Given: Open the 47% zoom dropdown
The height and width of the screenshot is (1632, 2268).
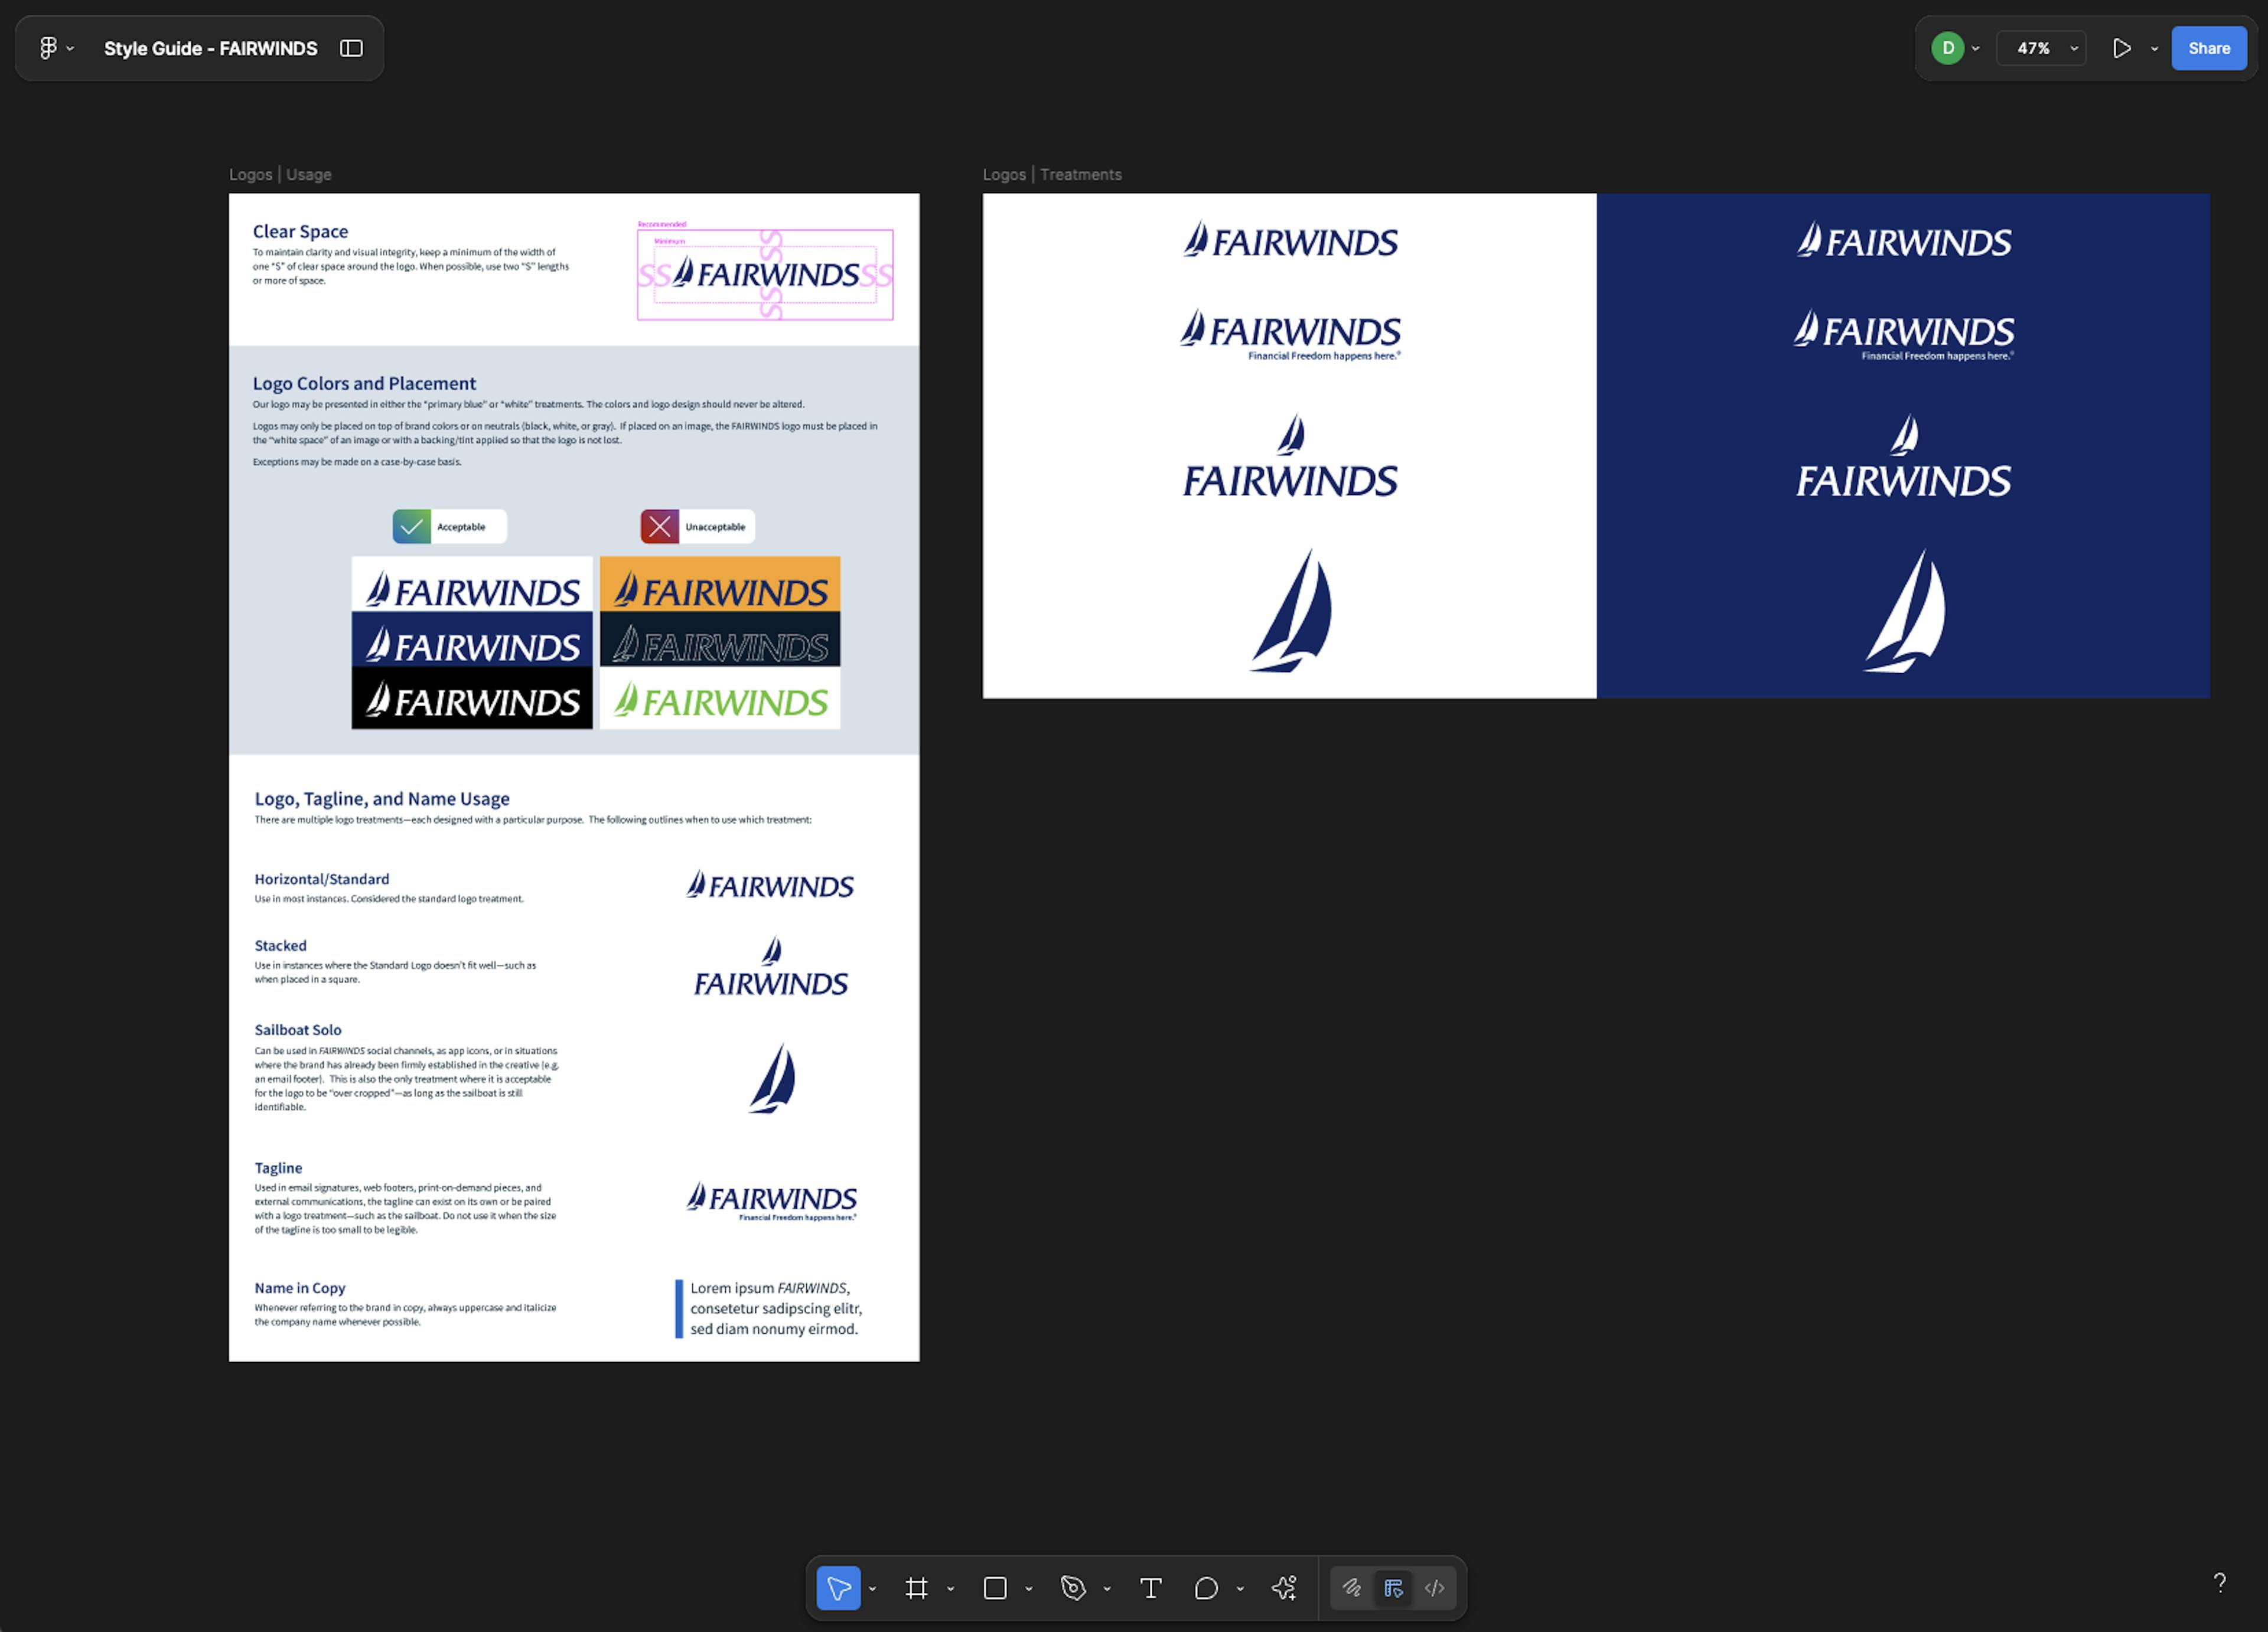Looking at the screenshot, I should tap(2041, 48).
